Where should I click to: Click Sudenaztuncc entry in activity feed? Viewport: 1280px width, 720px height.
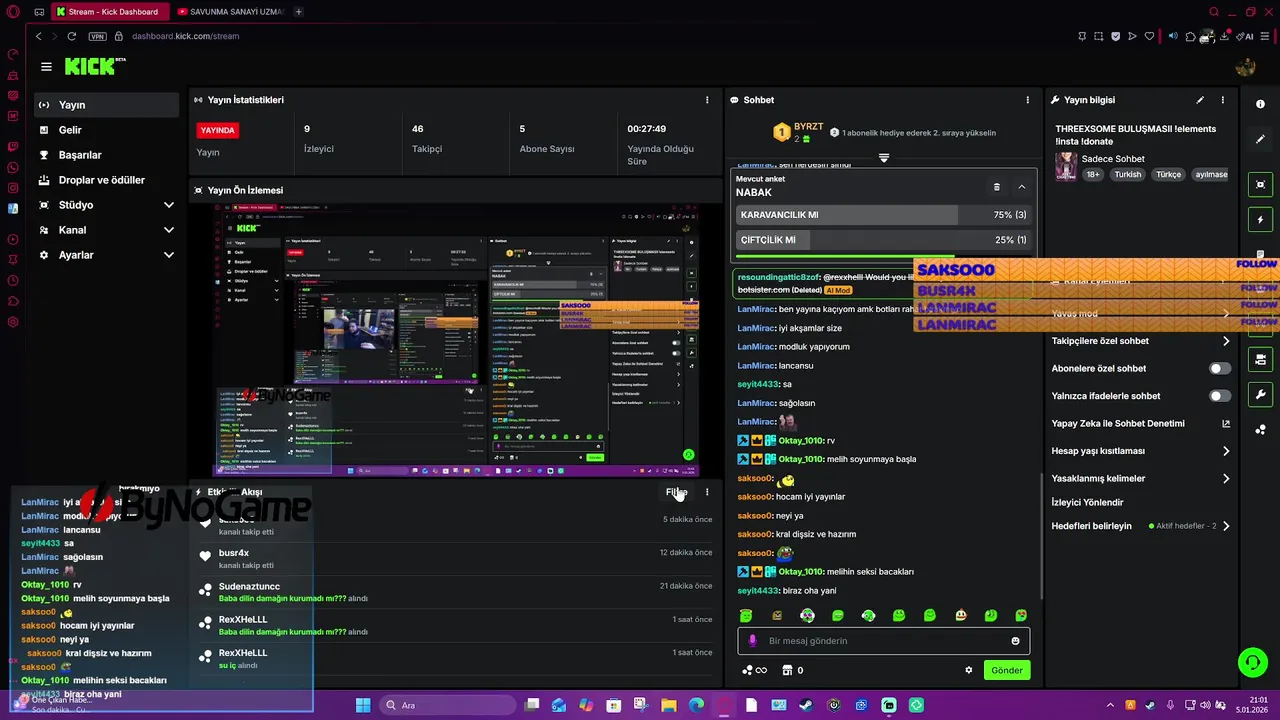point(249,586)
